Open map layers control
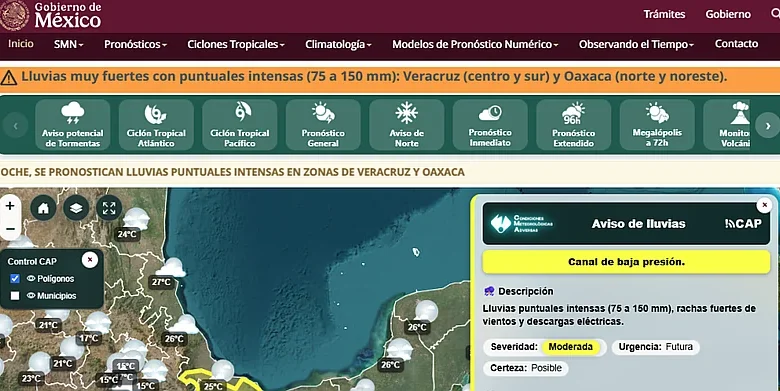 (x=76, y=208)
